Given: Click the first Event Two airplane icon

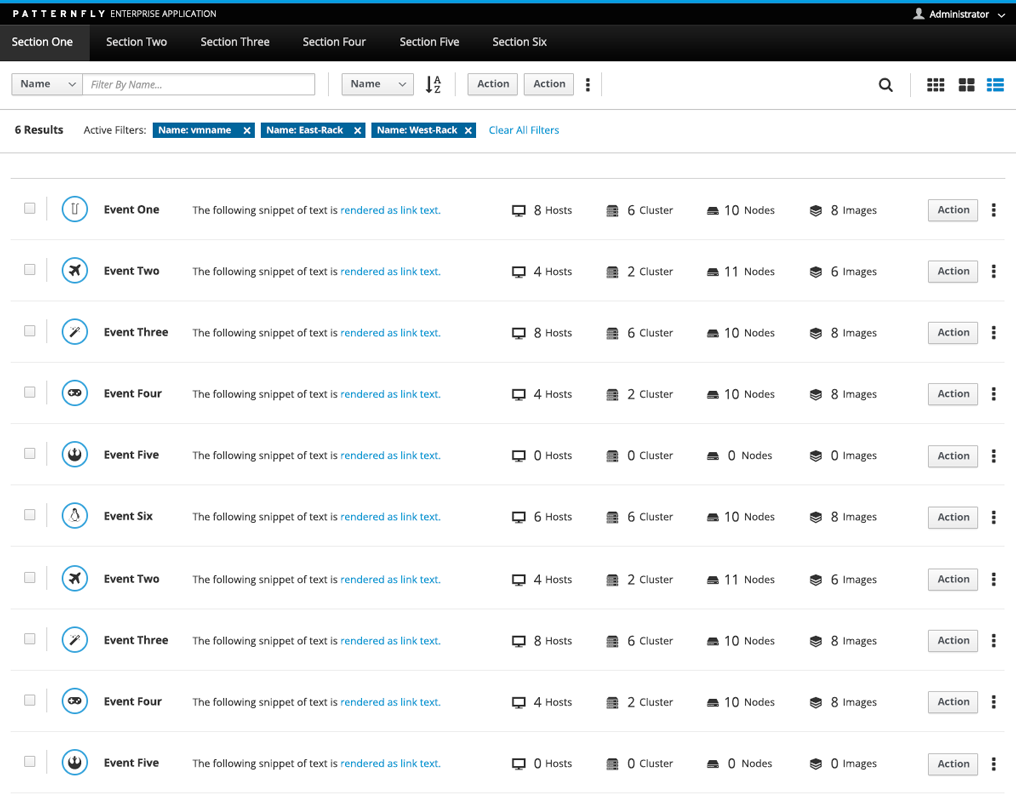Looking at the screenshot, I should pyautogui.click(x=75, y=270).
